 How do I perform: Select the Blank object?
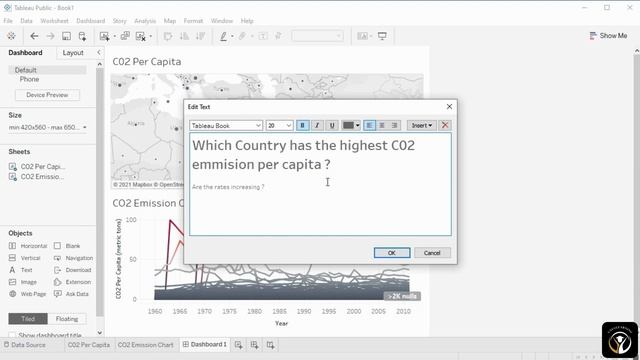[x=67, y=246]
